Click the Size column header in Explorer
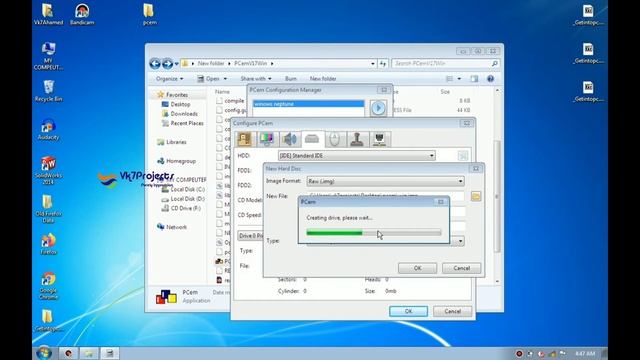 point(445,92)
